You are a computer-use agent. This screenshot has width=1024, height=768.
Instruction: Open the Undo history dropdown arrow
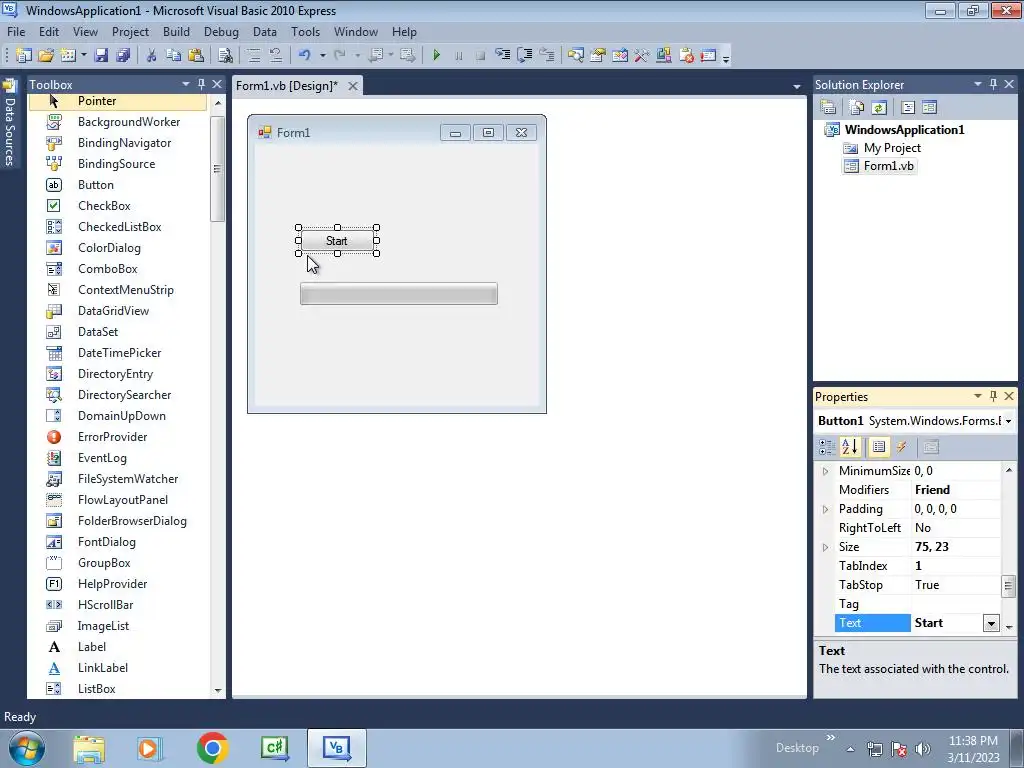[x=323, y=56]
